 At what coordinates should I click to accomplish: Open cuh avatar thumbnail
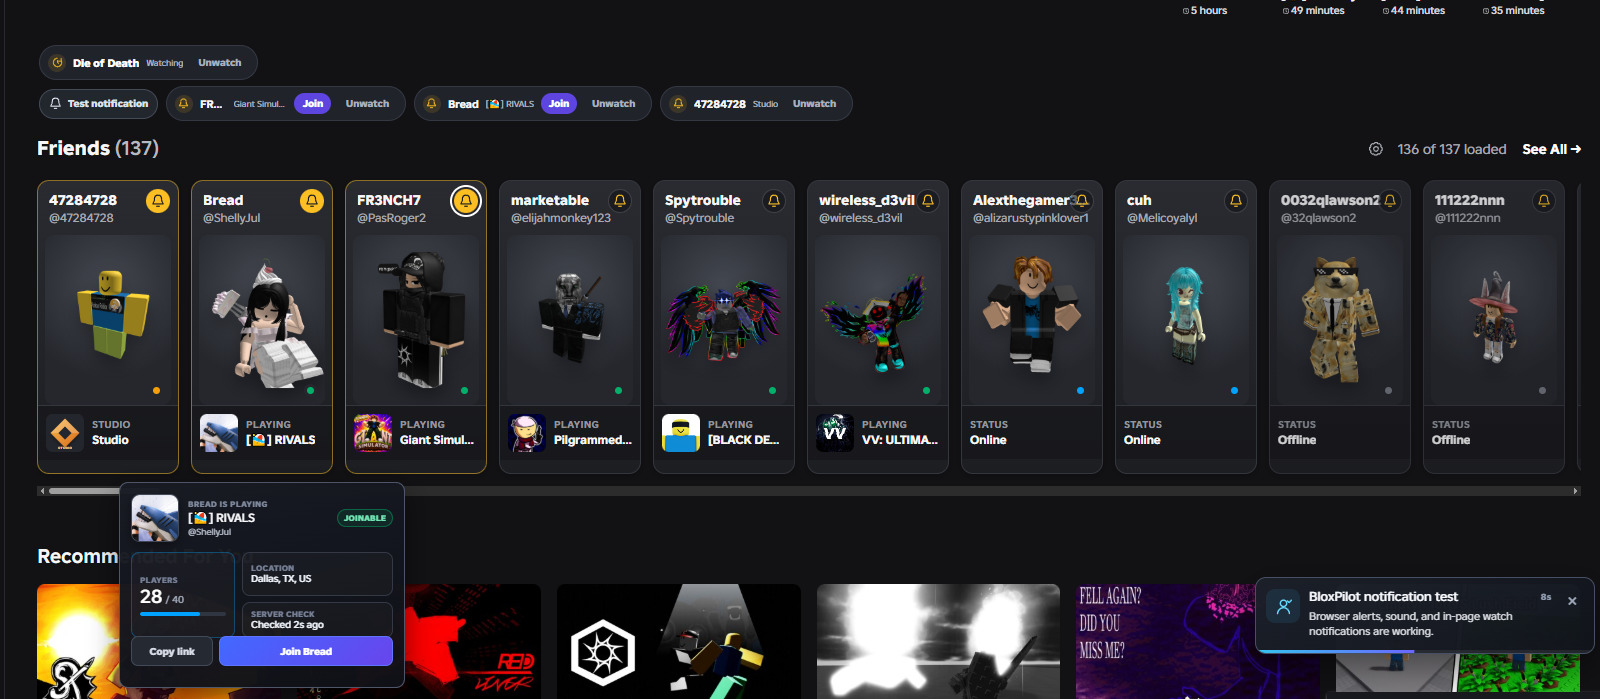coord(1186,320)
